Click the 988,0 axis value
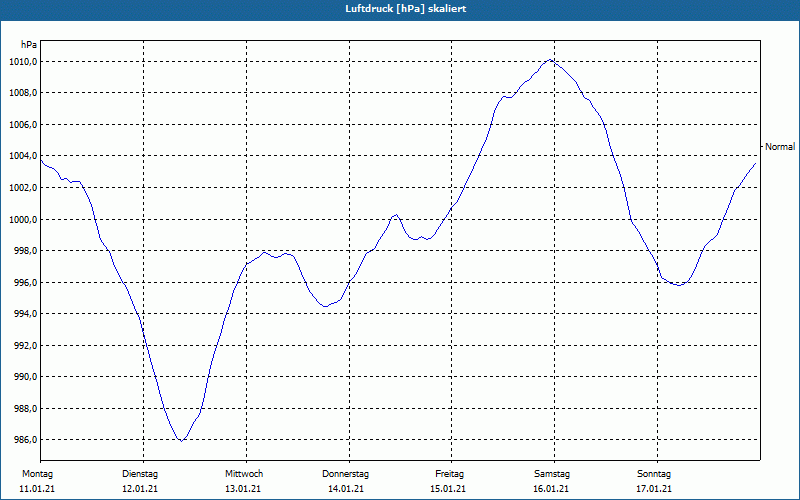The width and height of the screenshot is (800, 500). (x=24, y=408)
